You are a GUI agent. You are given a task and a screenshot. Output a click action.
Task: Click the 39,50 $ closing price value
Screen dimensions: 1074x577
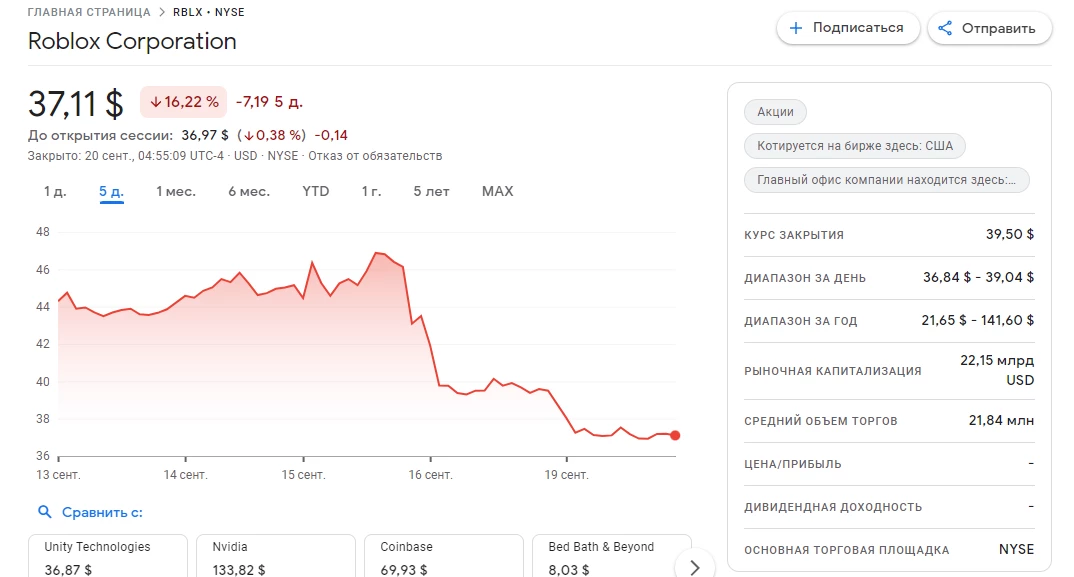[1010, 234]
